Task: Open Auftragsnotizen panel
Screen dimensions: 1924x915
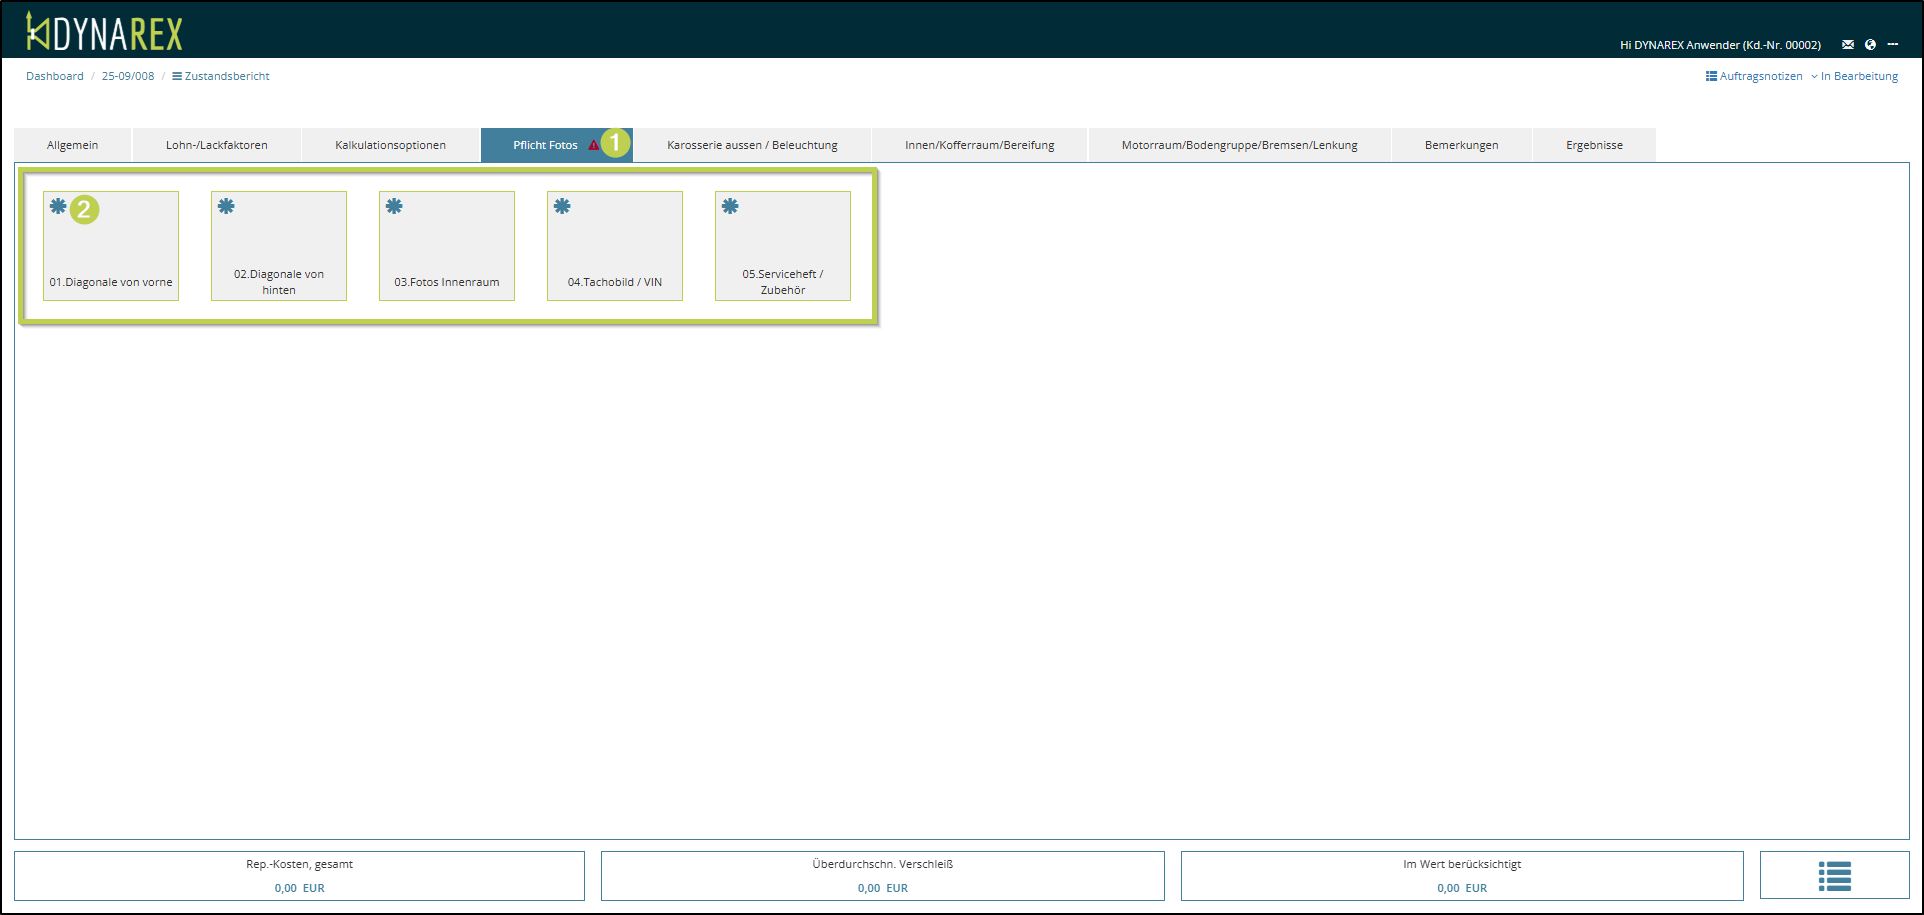Action: [1754, 76]
